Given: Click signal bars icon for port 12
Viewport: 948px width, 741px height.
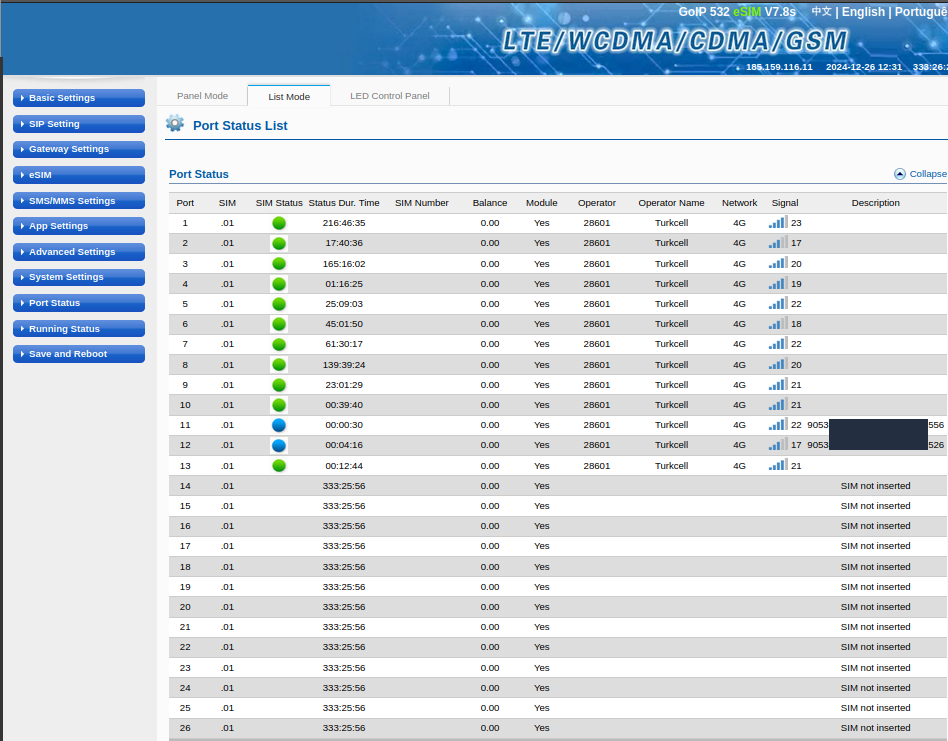Looking at the screenshot, I should (778, 444).
